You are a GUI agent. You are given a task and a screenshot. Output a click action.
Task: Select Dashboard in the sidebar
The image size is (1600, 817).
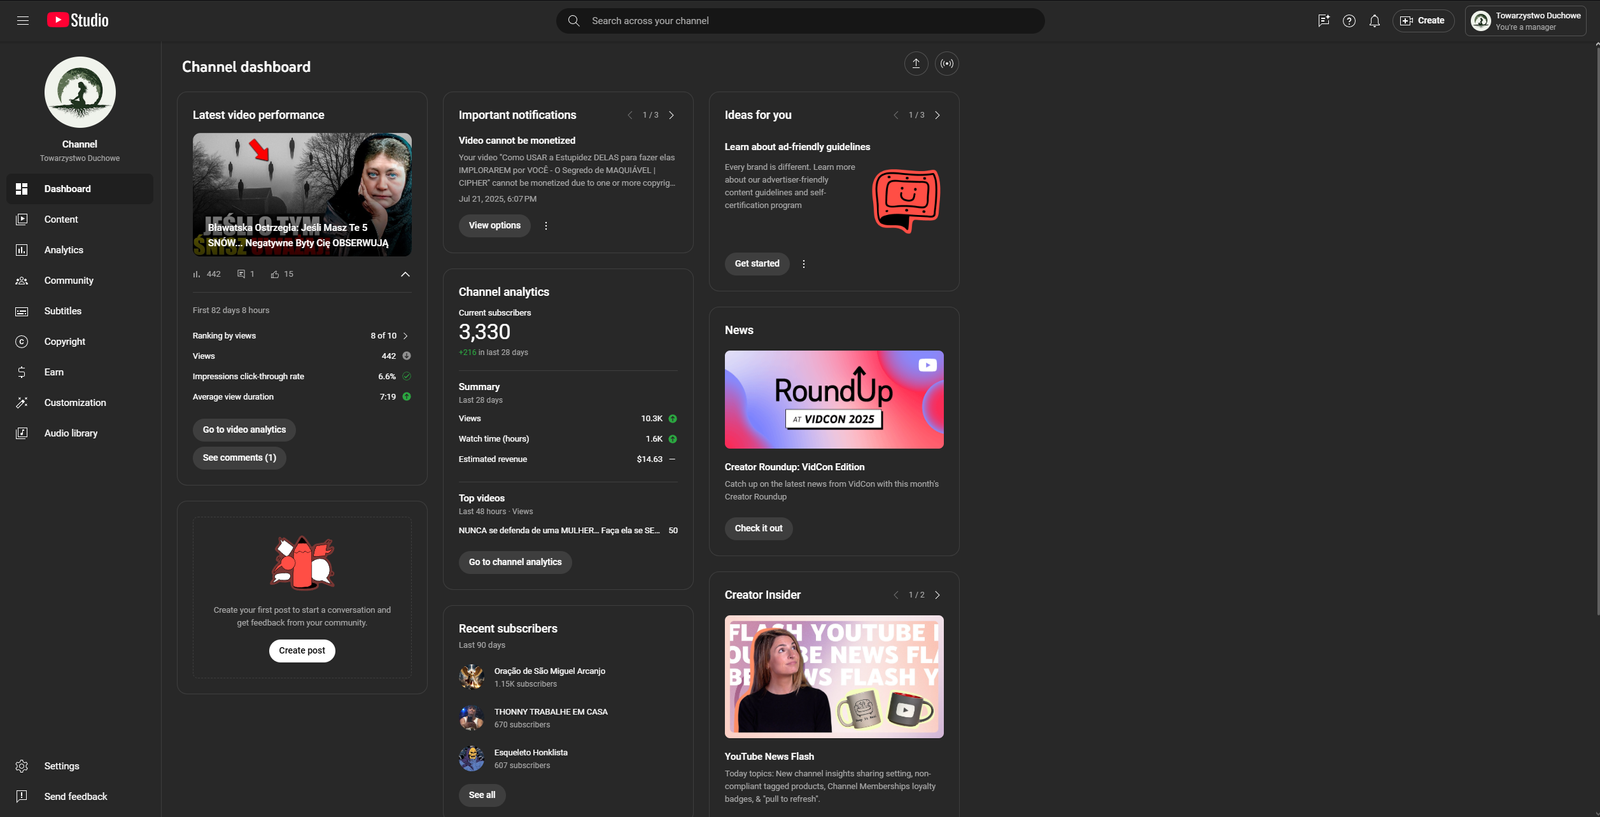click(x=80, y=189)
